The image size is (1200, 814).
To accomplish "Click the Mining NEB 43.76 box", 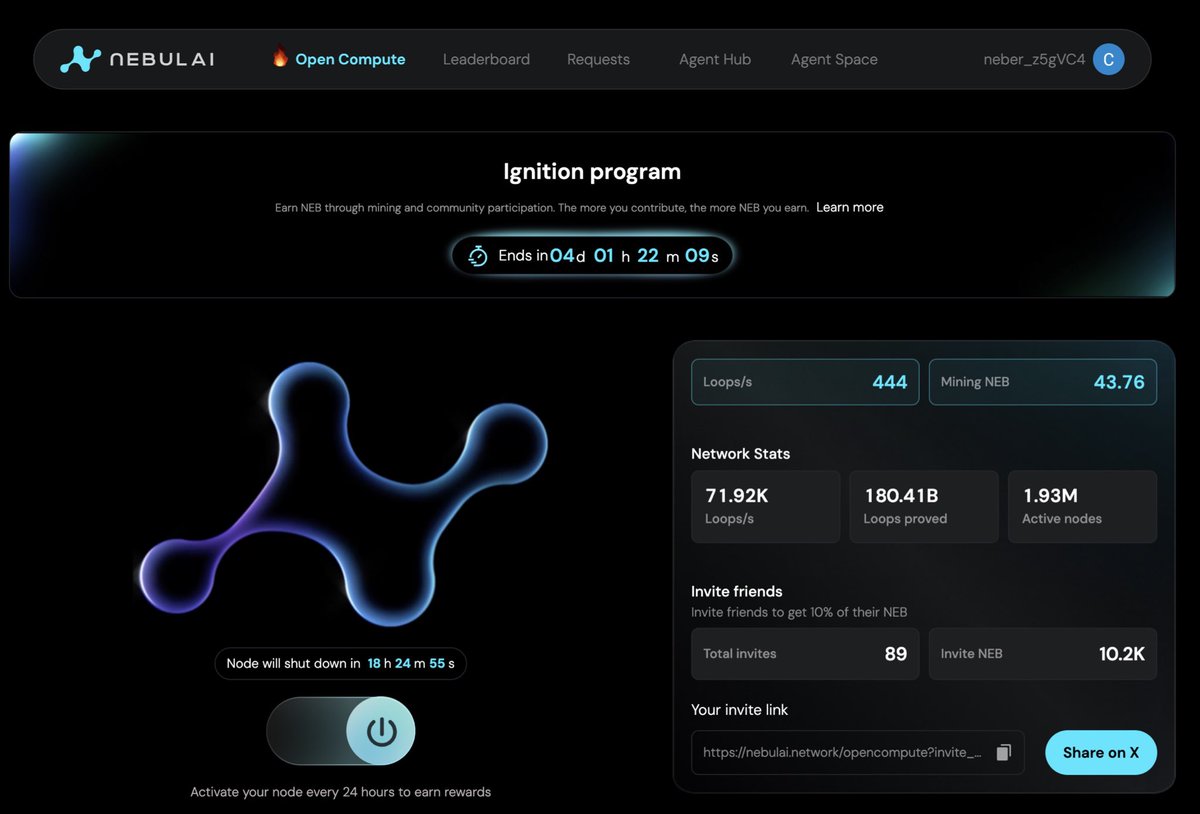I will click(x=1043, y=382).
